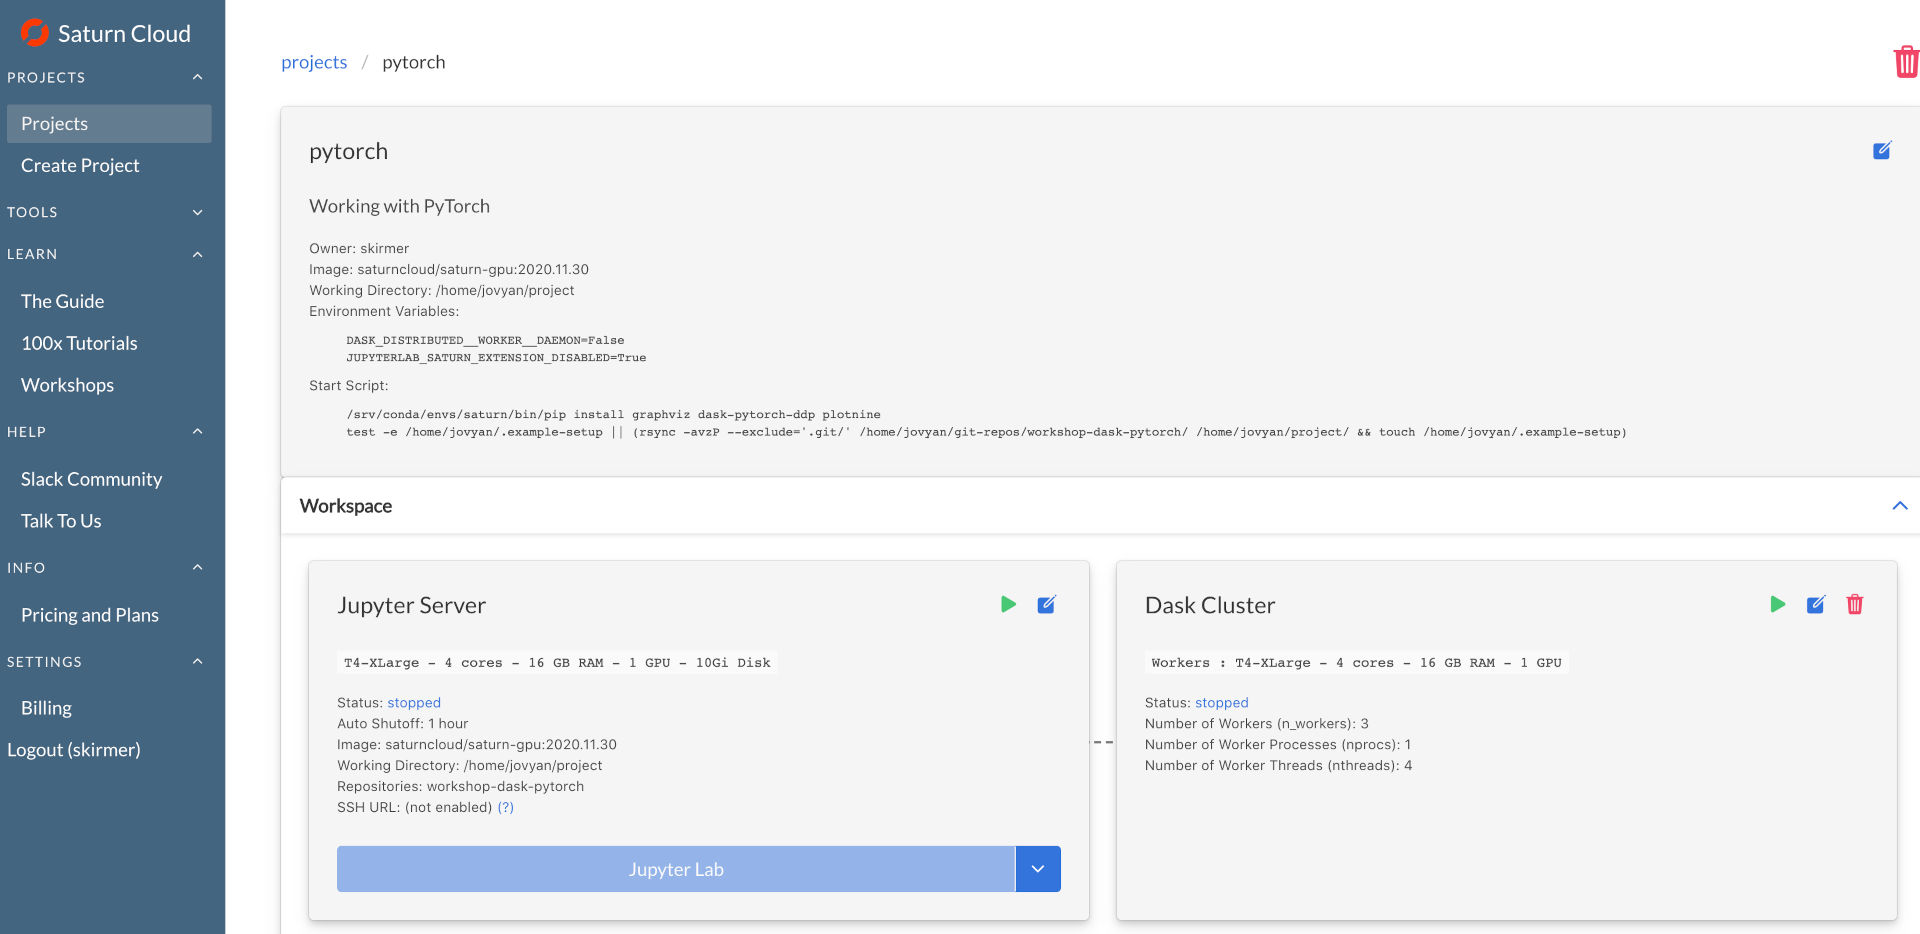The image size is (1920, 934).
Task: Click the Working with PyTorch description
Action: tap(399, 206)
